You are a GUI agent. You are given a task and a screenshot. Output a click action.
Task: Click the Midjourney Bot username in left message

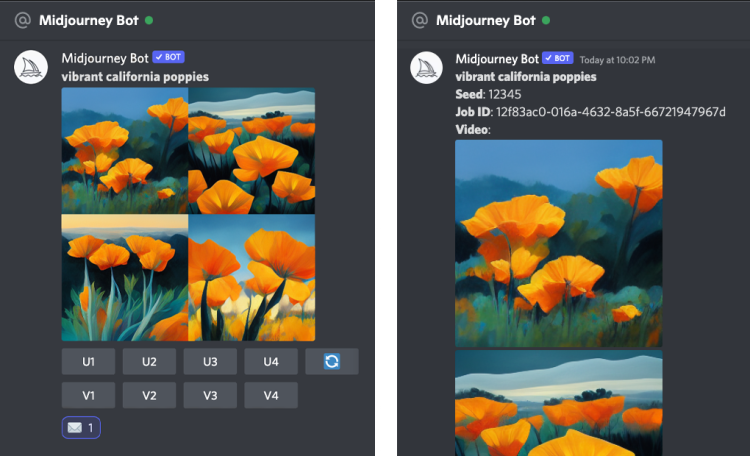click(x=105, y=58)
